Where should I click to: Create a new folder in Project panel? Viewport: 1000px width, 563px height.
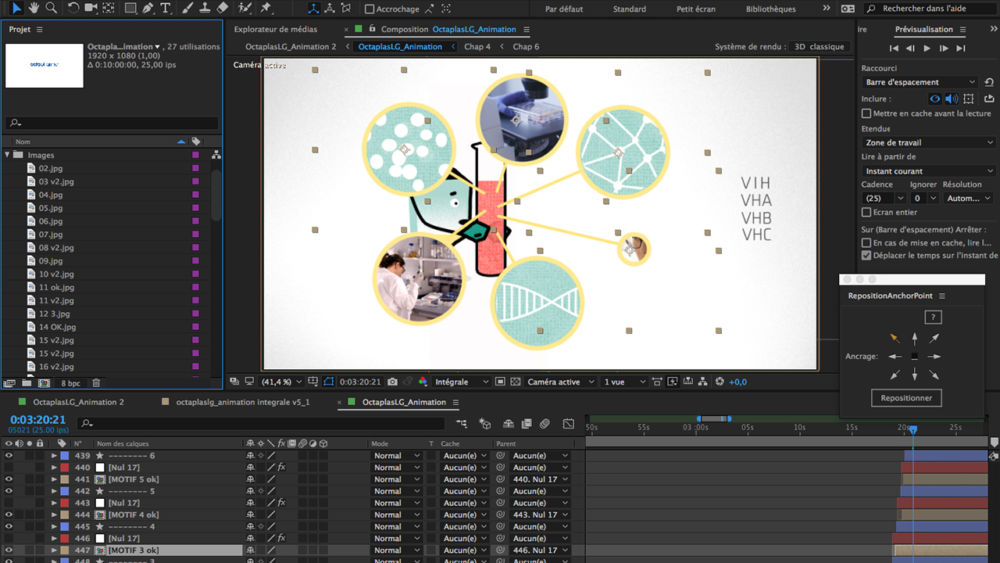tap(27, 383)
